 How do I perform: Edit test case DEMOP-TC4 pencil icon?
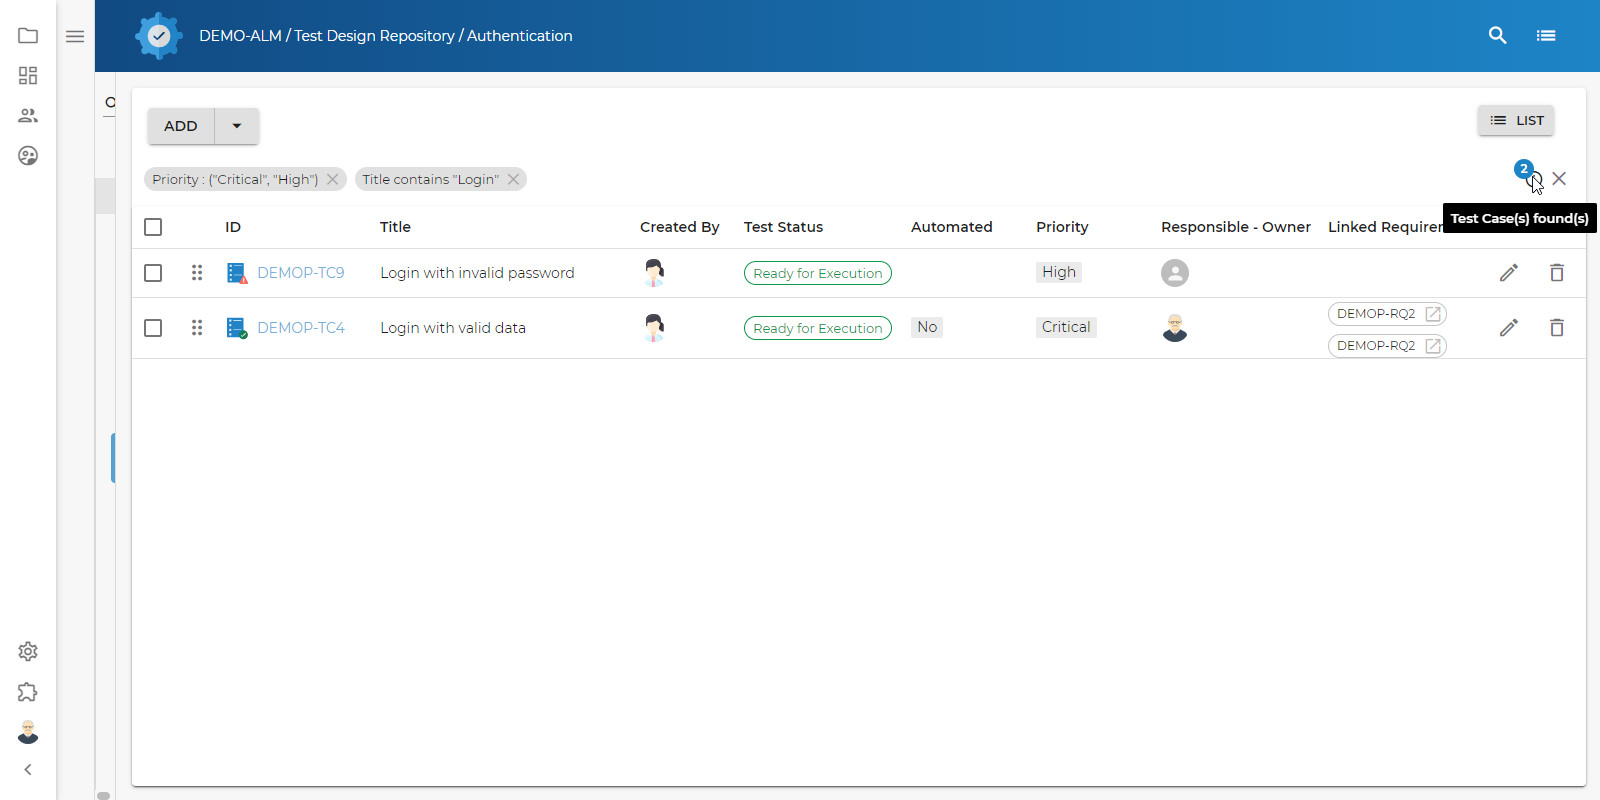tap(1509, 328)
